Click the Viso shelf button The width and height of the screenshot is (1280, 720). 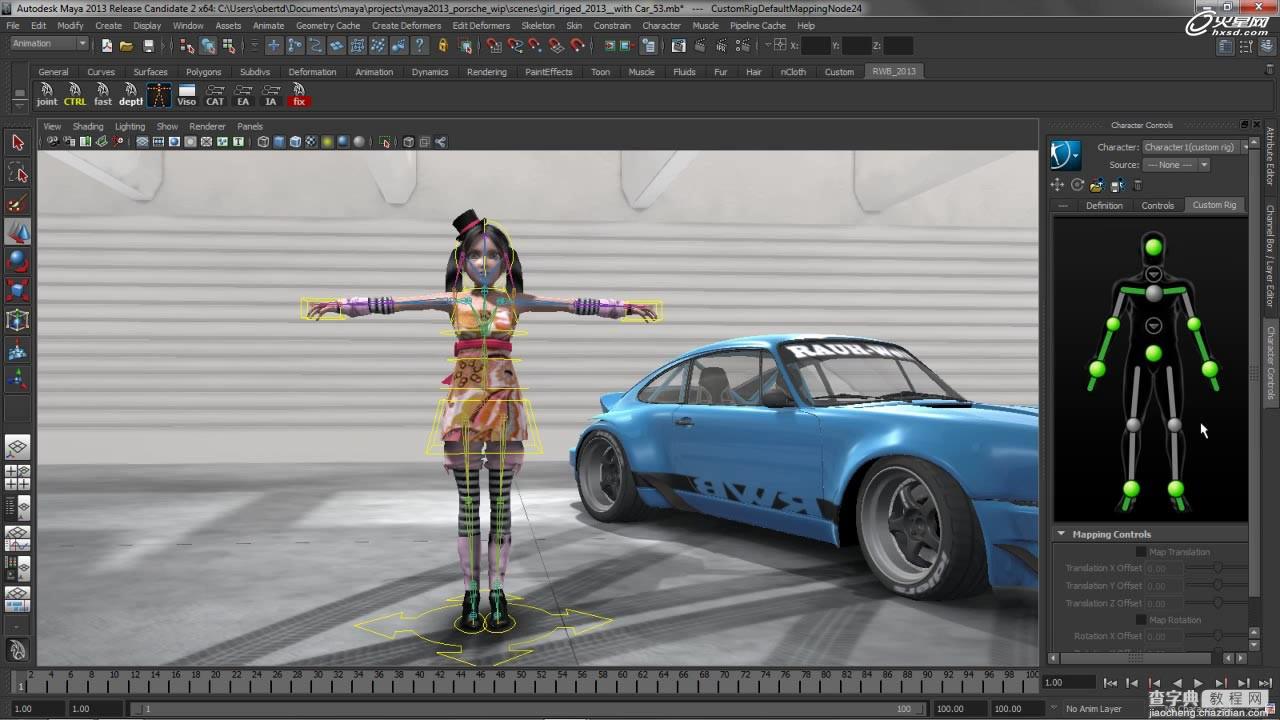point(187,95)
